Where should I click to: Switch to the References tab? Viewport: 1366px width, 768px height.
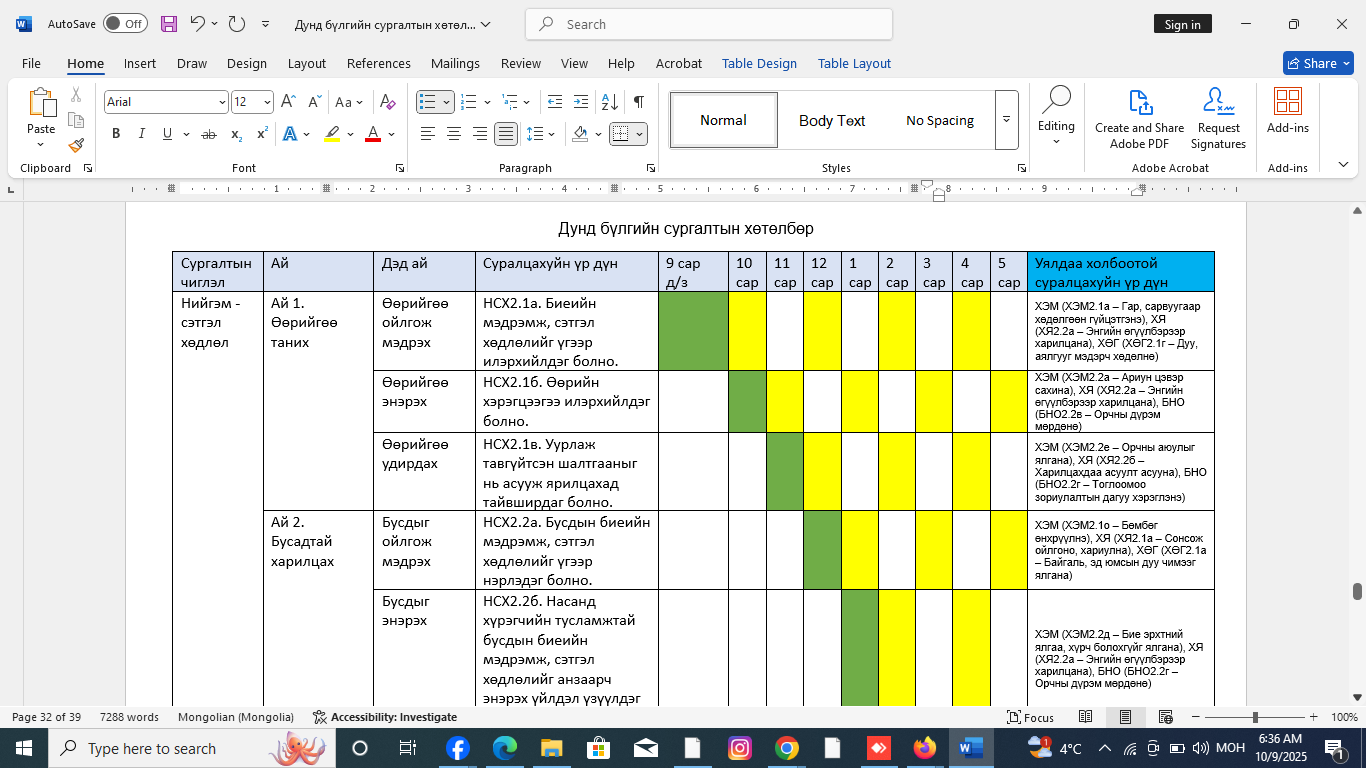[378, 63]
